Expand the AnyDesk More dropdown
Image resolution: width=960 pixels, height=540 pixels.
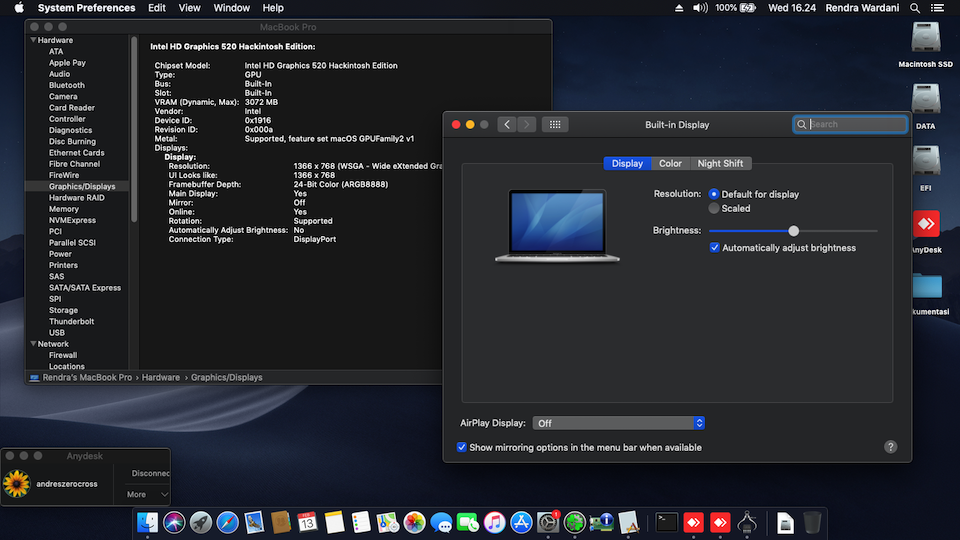click(x=147, y=494)
